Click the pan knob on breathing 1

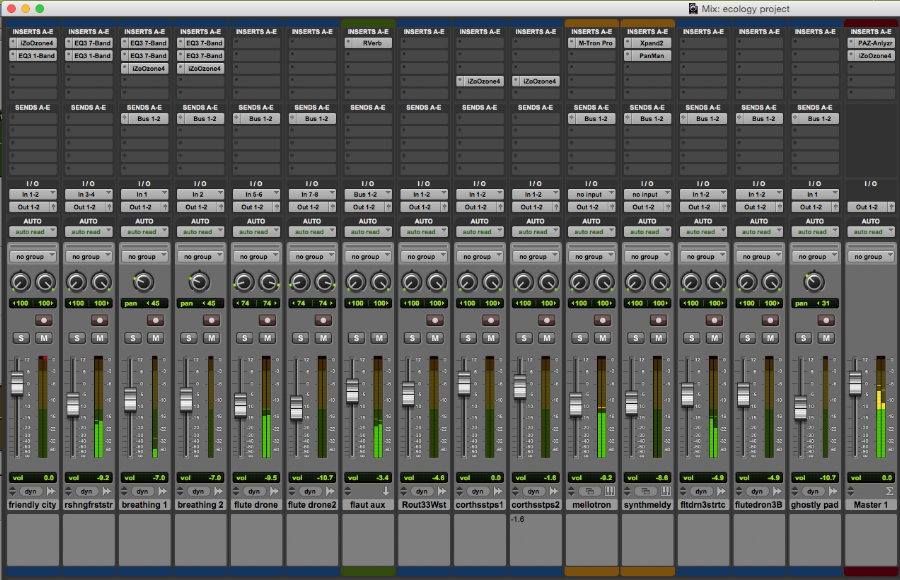[x=143, y=282]
